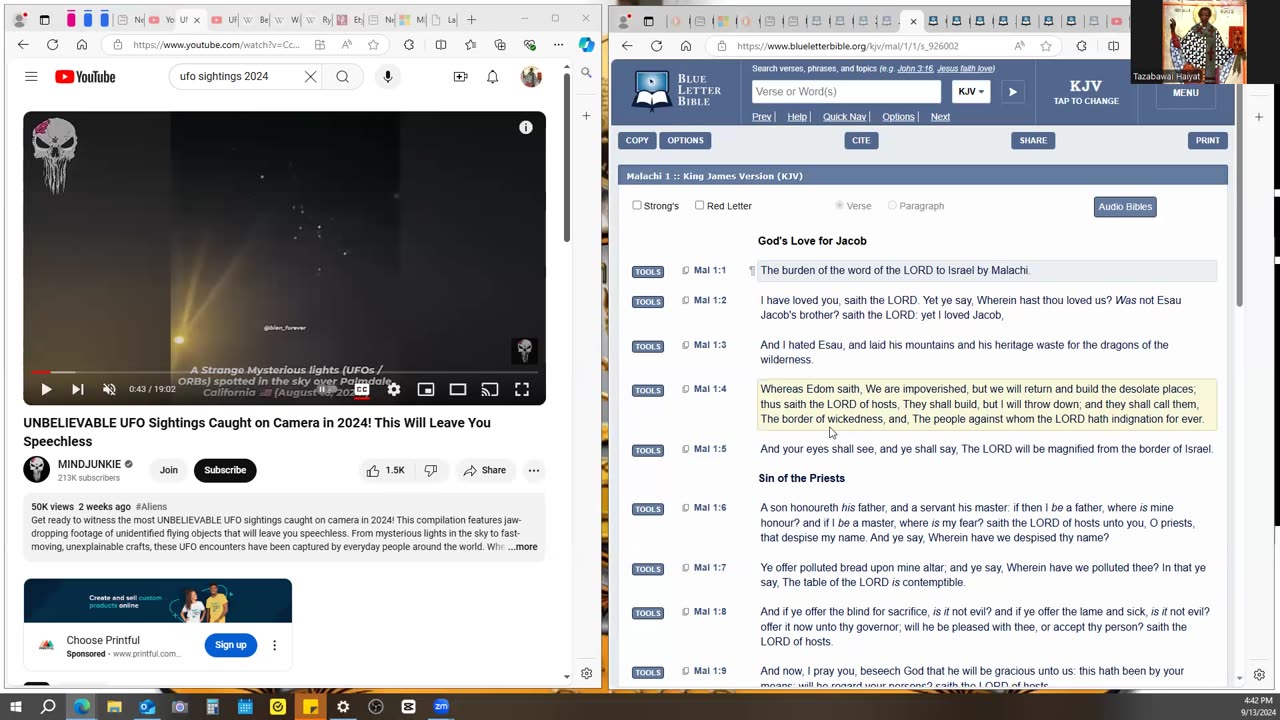Toggle the video autoplay switch

point(328,389)
